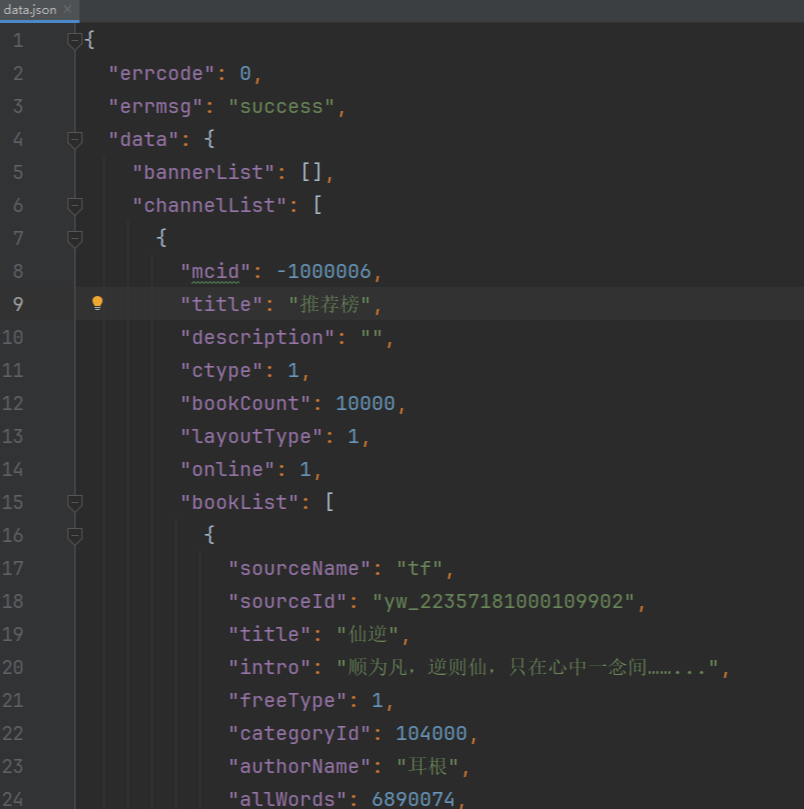Screen dimensions: 804x809
Task: Click the intro string starting with 顺为凡
Action: click(527, 668)
